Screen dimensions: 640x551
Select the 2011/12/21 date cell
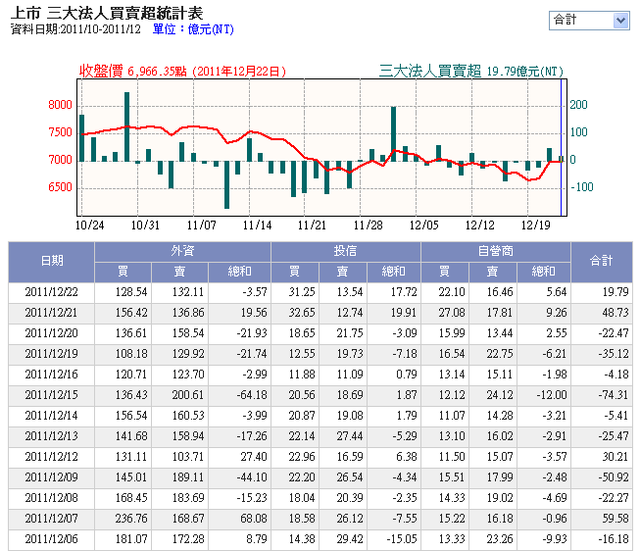51,313
